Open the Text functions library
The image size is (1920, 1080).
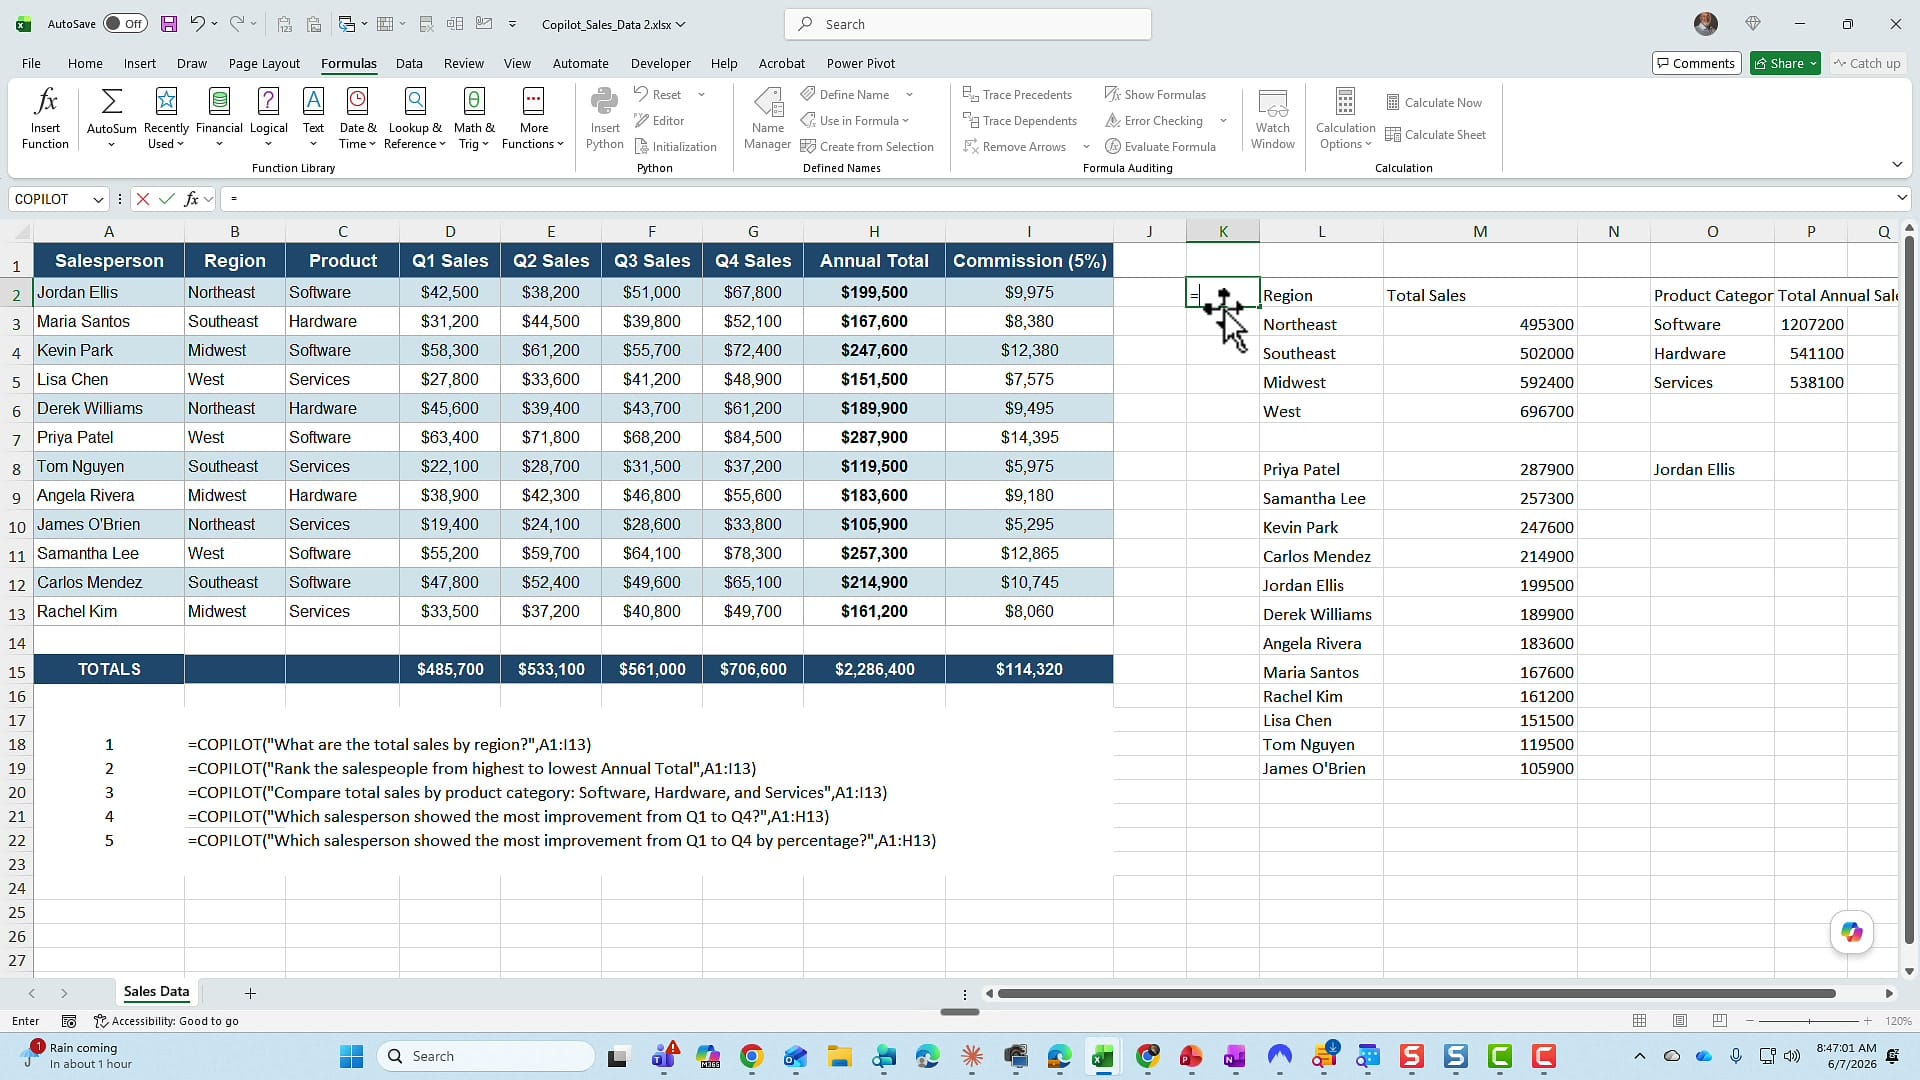click(x=313, y=119)
